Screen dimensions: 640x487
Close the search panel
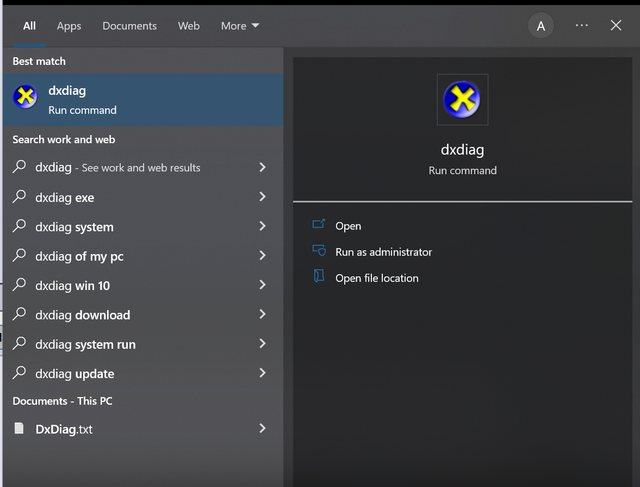pyautogui.click(x=616, y=25)
